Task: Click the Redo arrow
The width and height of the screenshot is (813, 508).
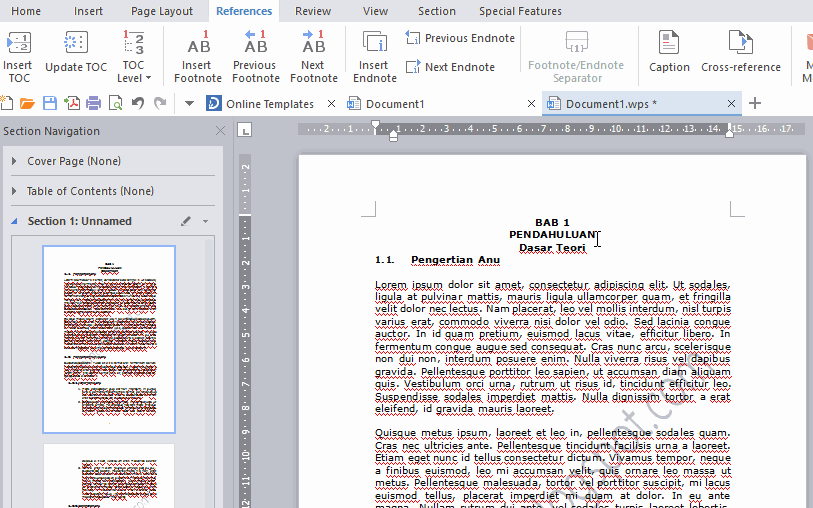Action: pyautogui.click(x=160, y=103)
